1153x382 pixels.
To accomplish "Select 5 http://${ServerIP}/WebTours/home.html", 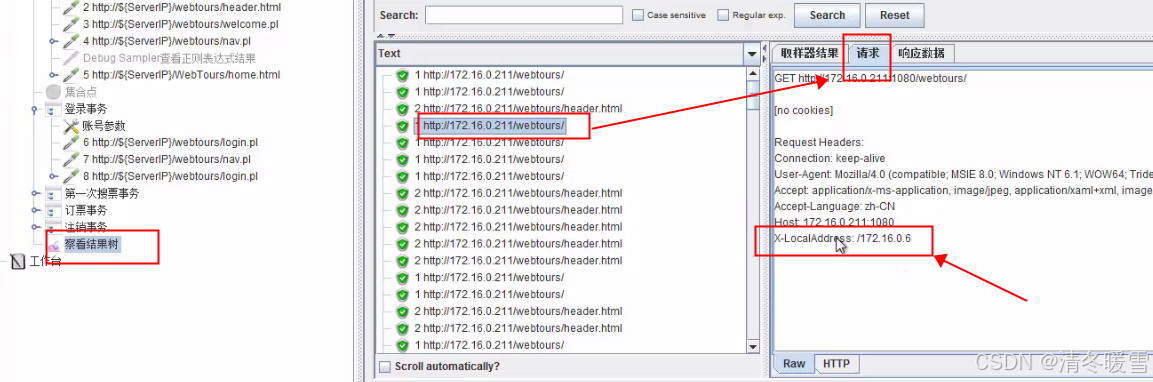I will coord(182,75).
